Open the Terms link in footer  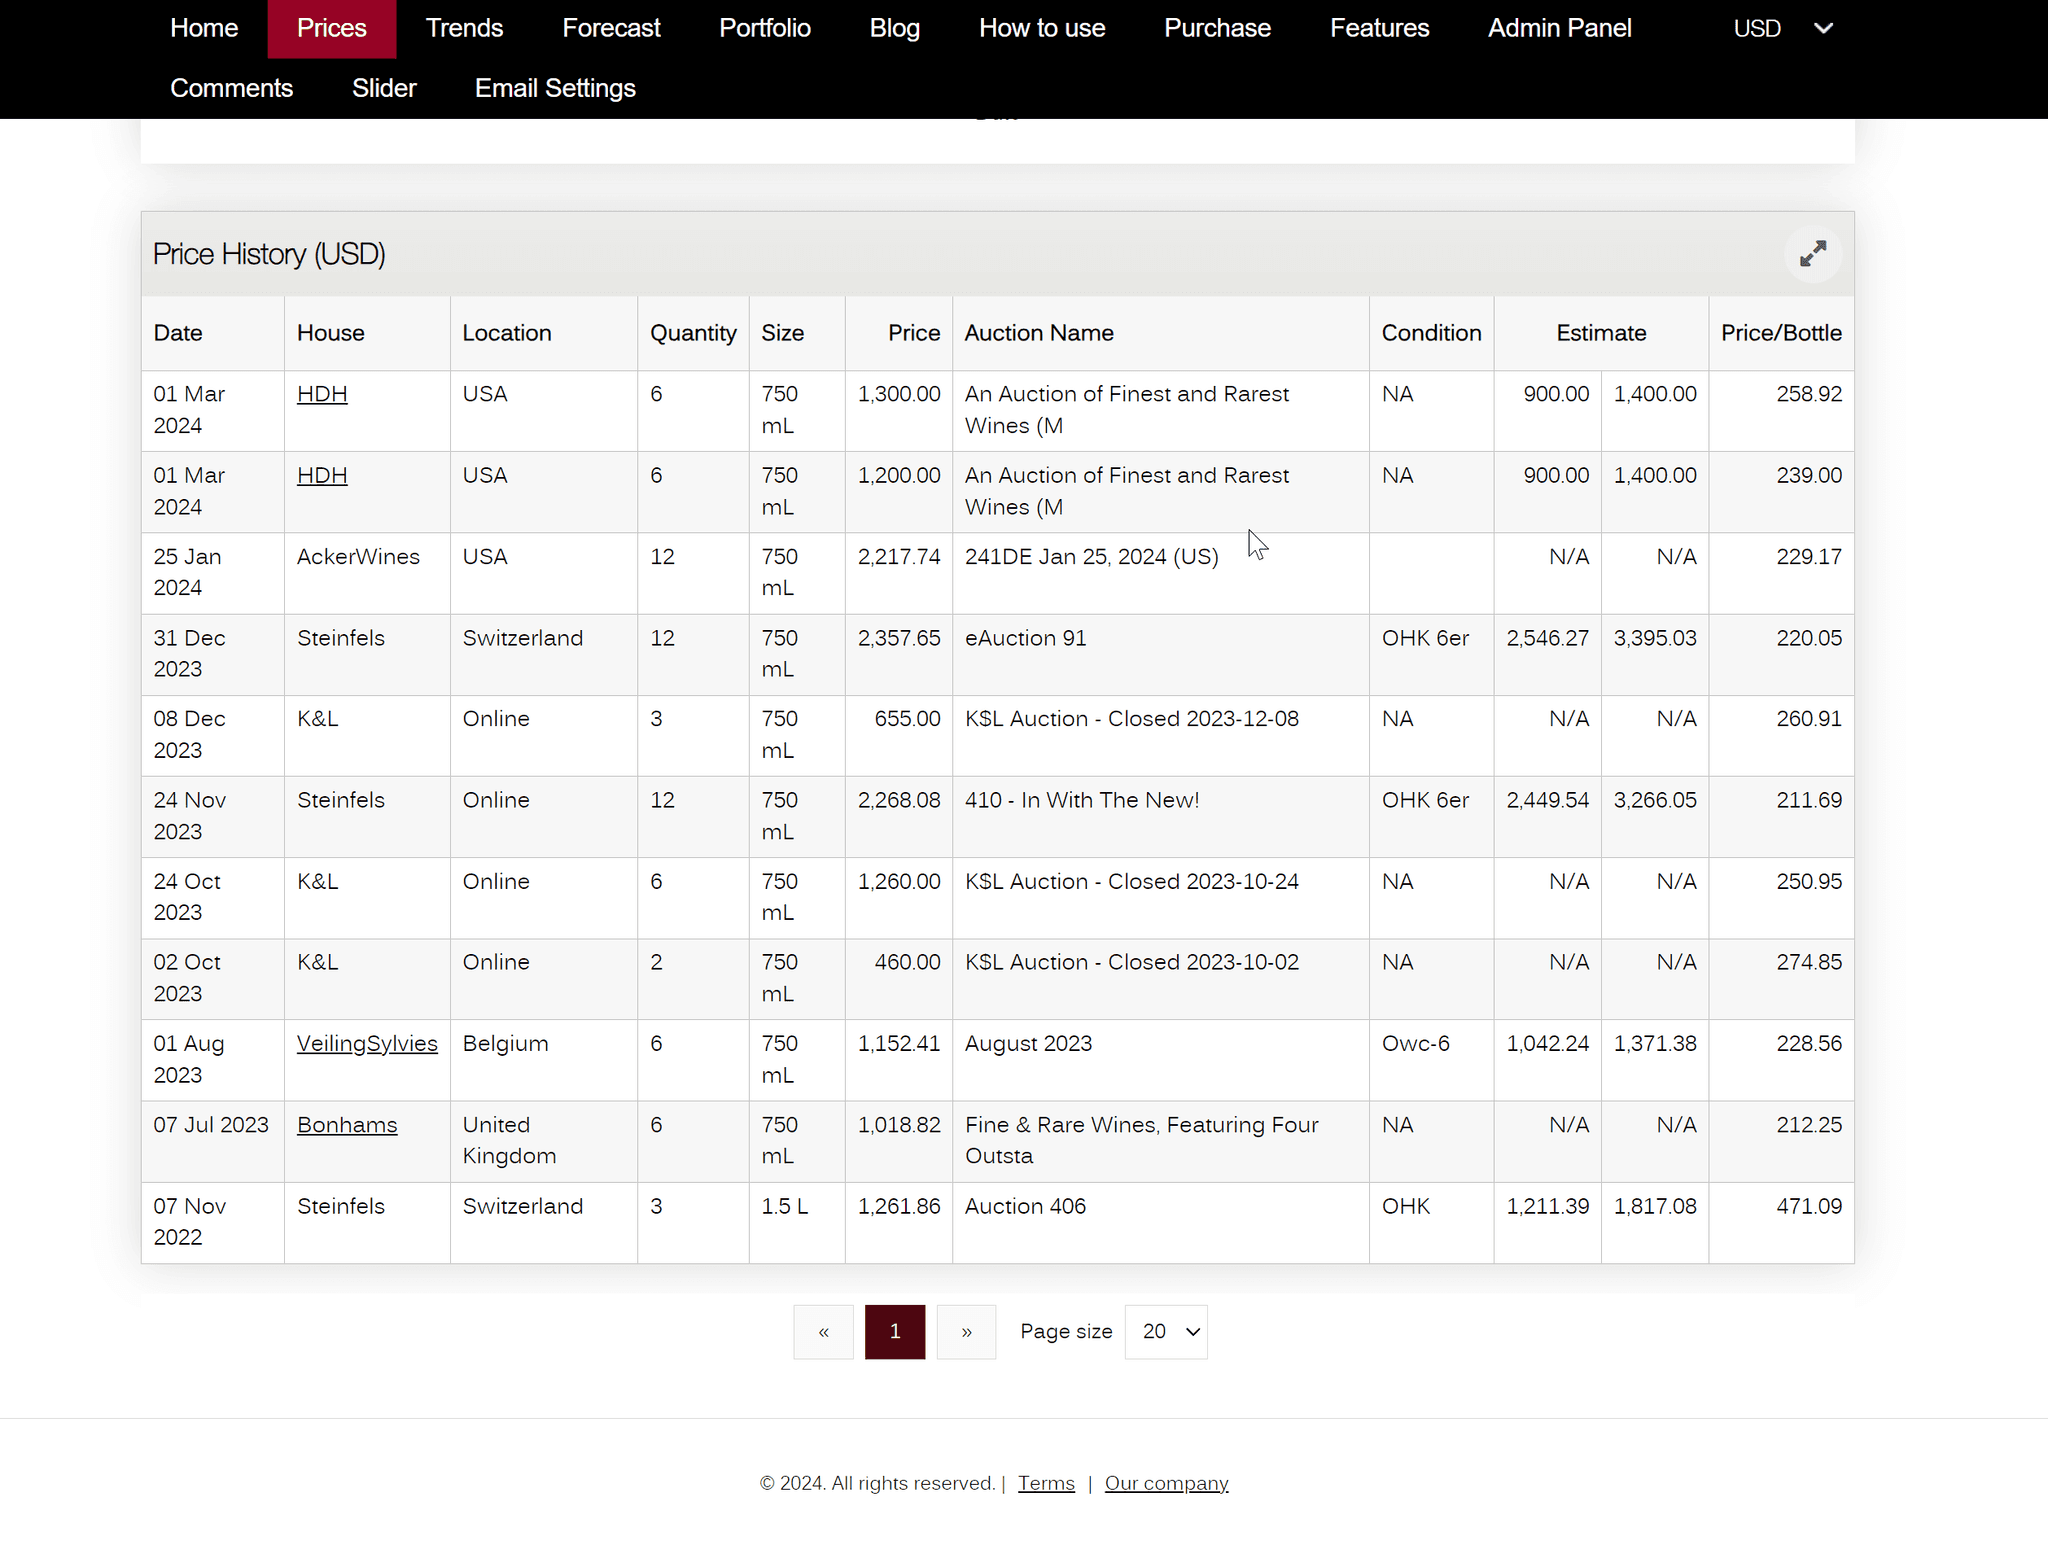coord(1046,1483)
